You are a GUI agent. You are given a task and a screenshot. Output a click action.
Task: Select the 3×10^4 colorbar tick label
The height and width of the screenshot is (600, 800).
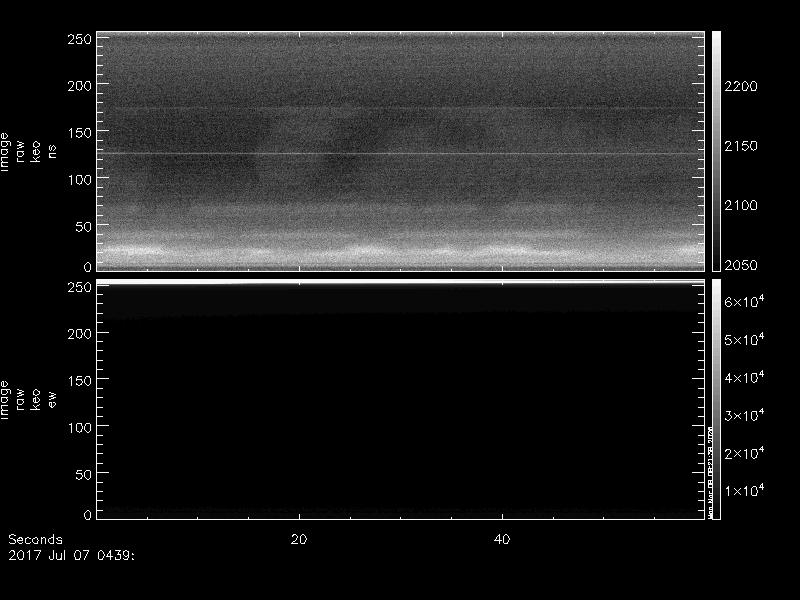point(744,415)
